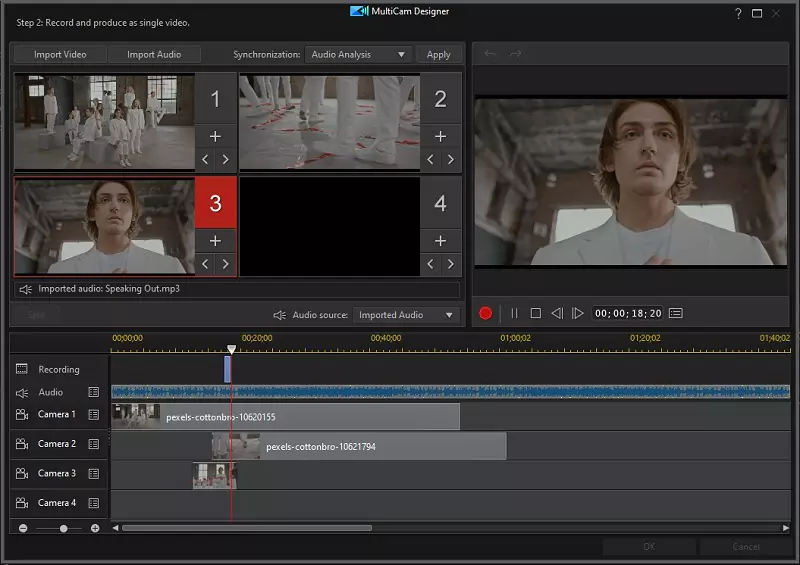Click the 00;40;00 ruler mark
This screenshot has width=800, height=565.
[x=386, y=338]
